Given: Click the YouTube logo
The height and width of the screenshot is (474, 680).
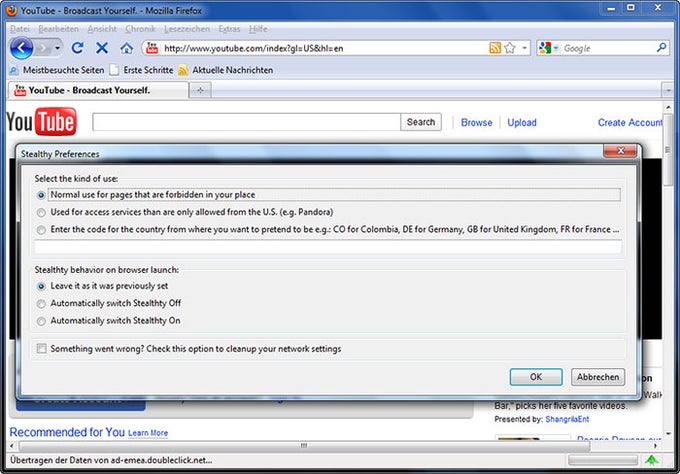Looking at the screenshot, I should click(42, 121).
